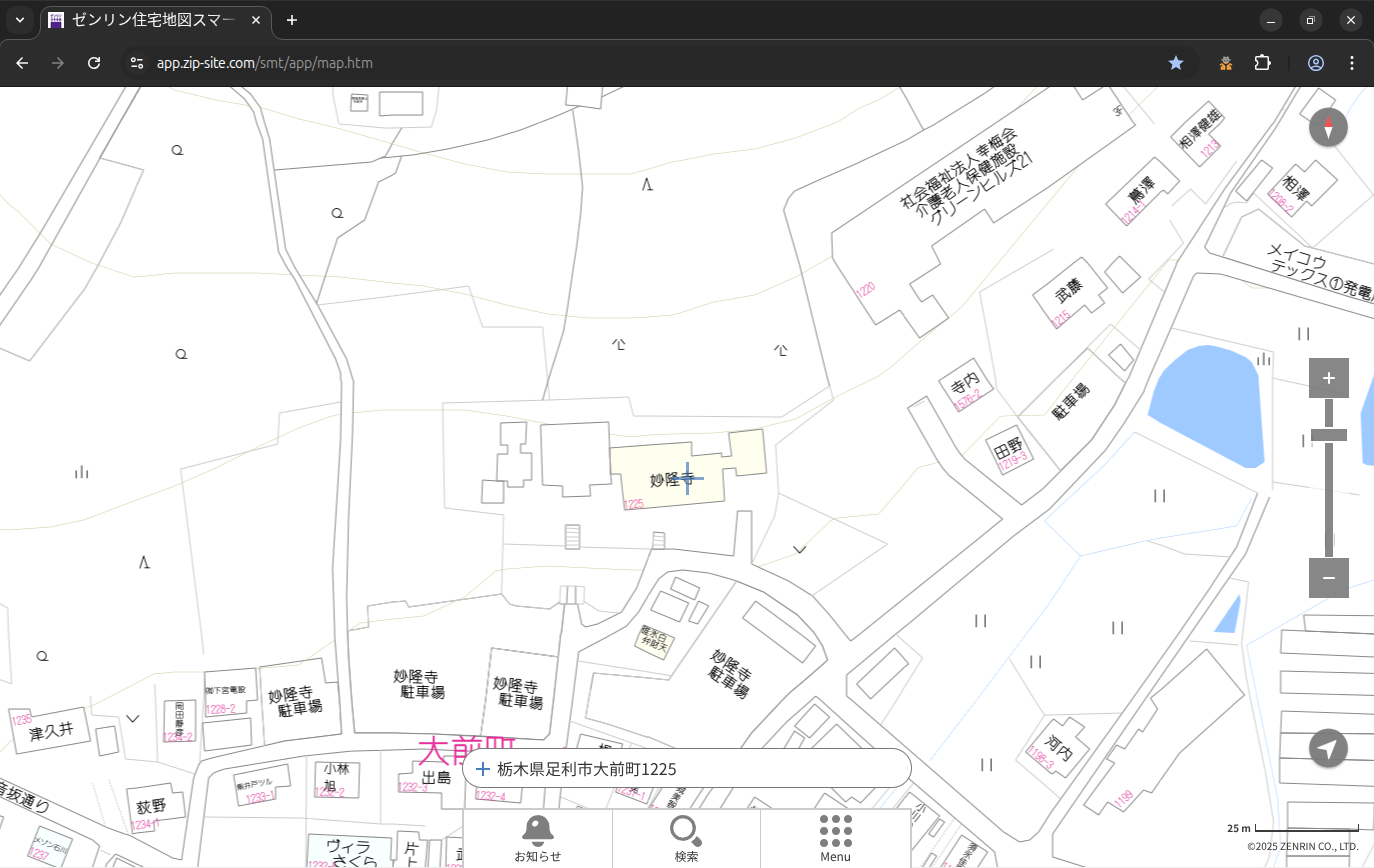Image resolution: width=1374 pixels, height=868 pixels.
Task: Open a new browser tab
Action: tap(292, 20)
